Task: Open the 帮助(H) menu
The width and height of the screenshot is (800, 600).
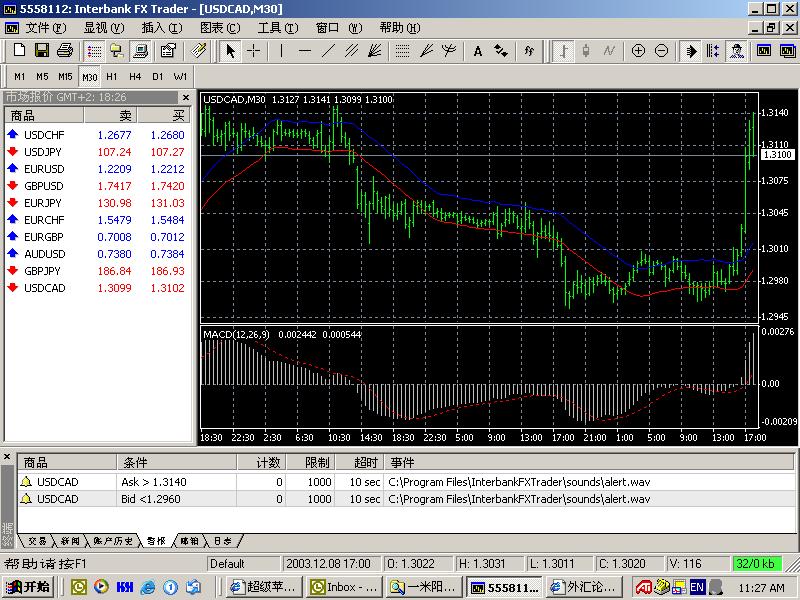Action: click(400, 28)
